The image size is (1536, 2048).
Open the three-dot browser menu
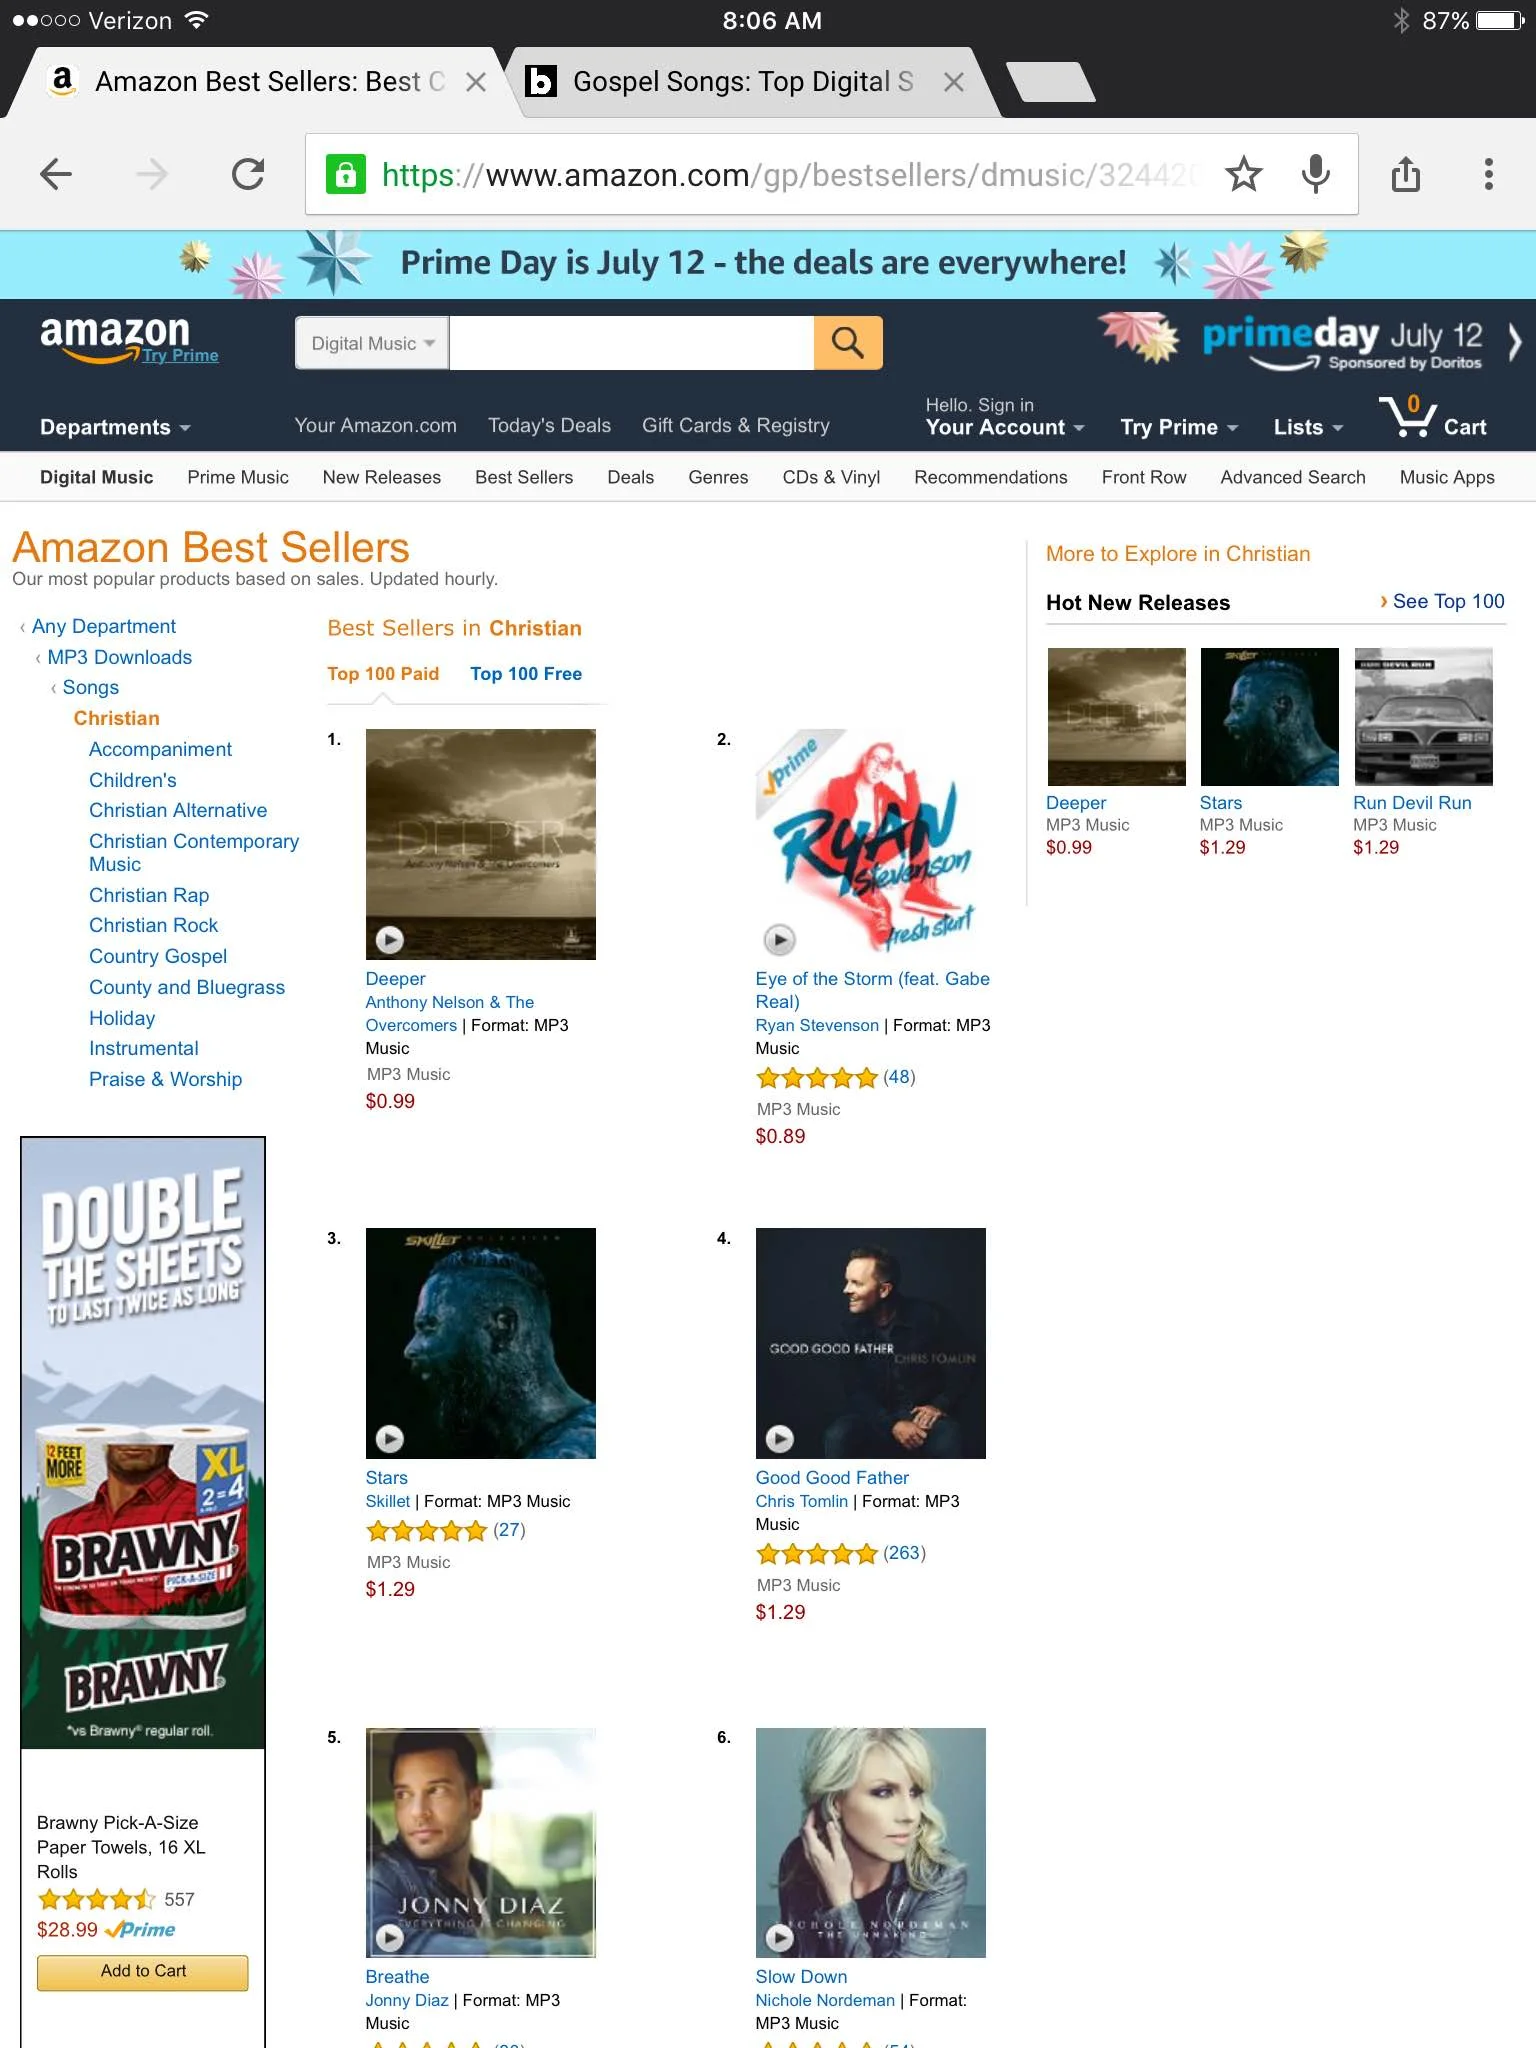tap(1489, 174)
